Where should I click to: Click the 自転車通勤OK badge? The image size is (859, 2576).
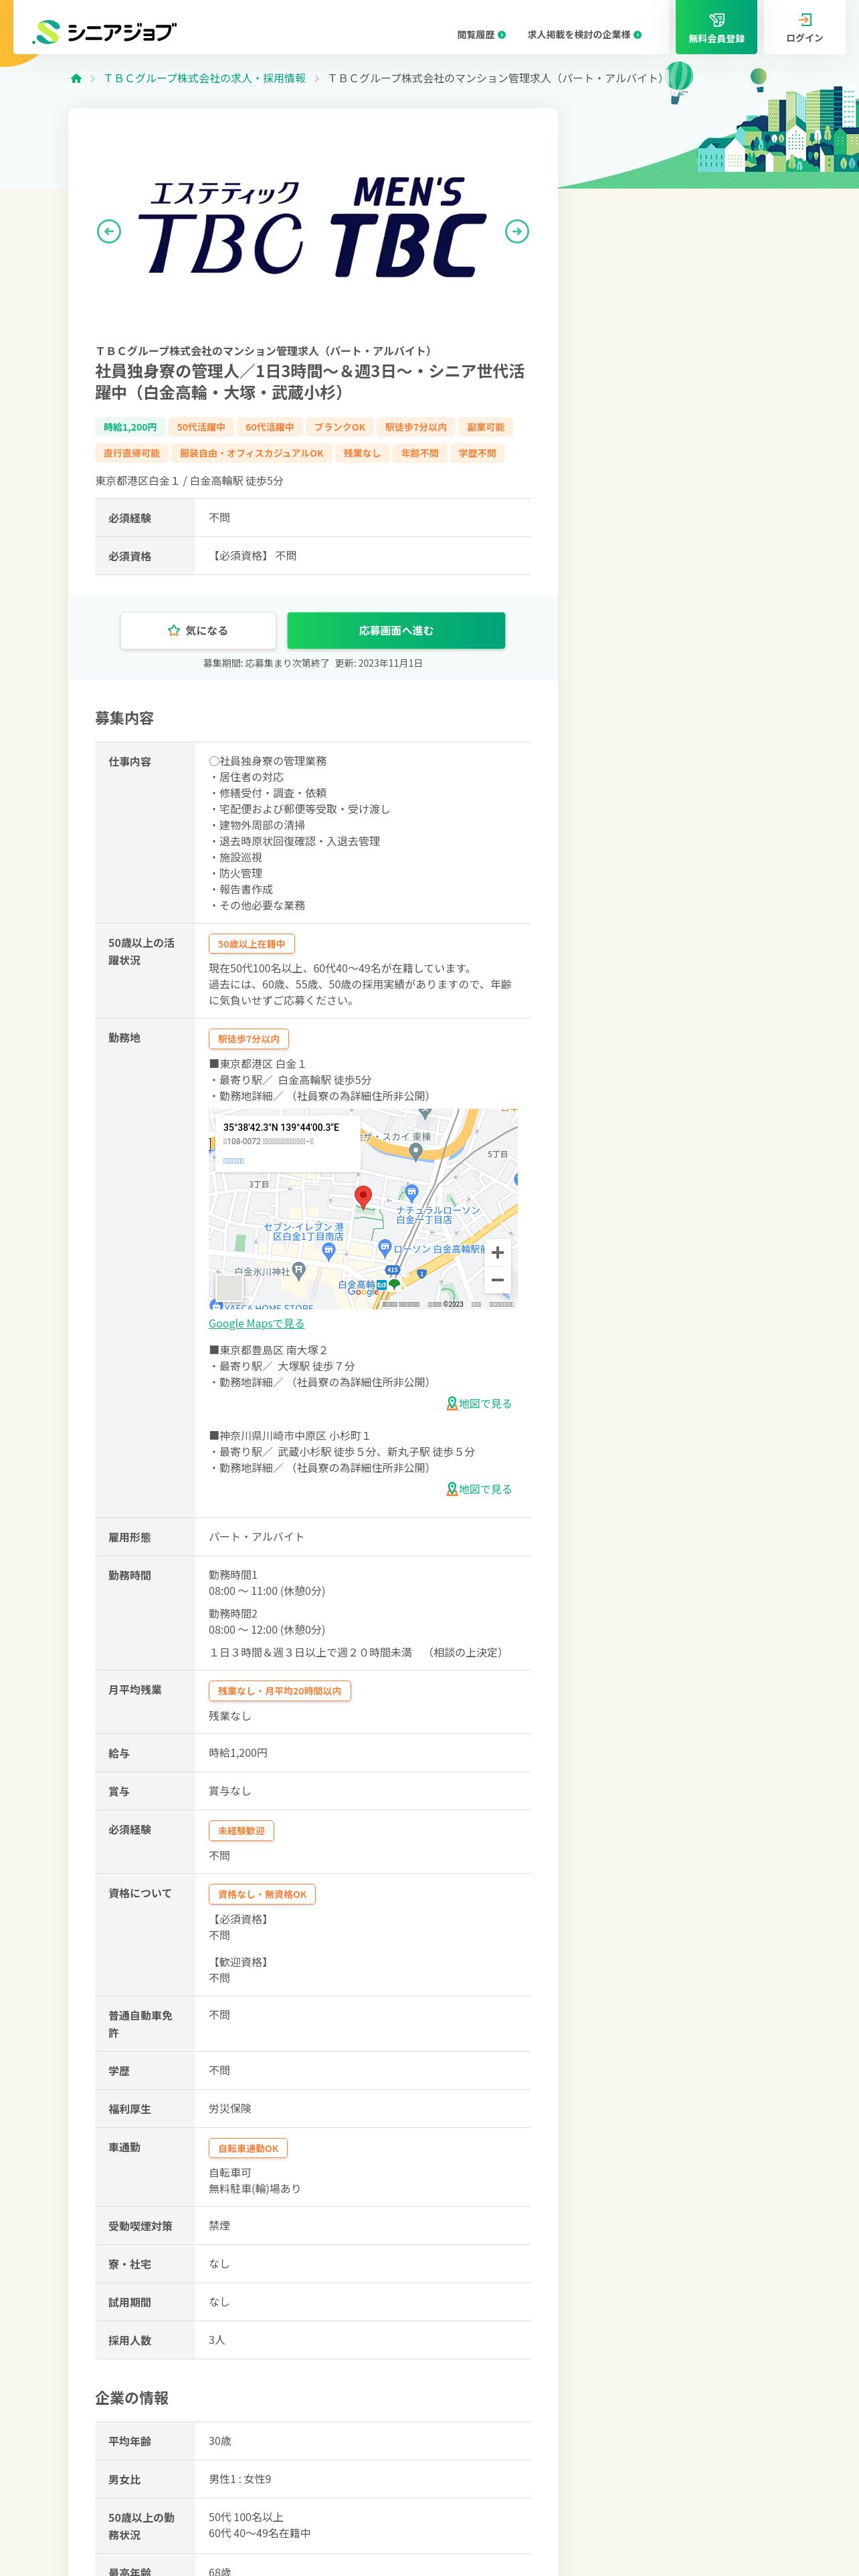(248, 2149)
